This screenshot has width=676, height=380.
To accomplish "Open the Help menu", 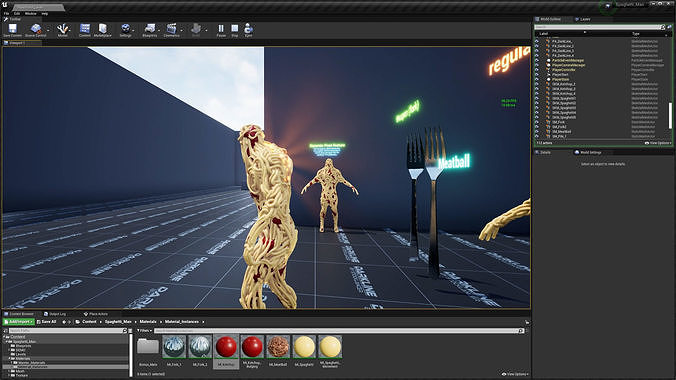I will coord(44,13).
